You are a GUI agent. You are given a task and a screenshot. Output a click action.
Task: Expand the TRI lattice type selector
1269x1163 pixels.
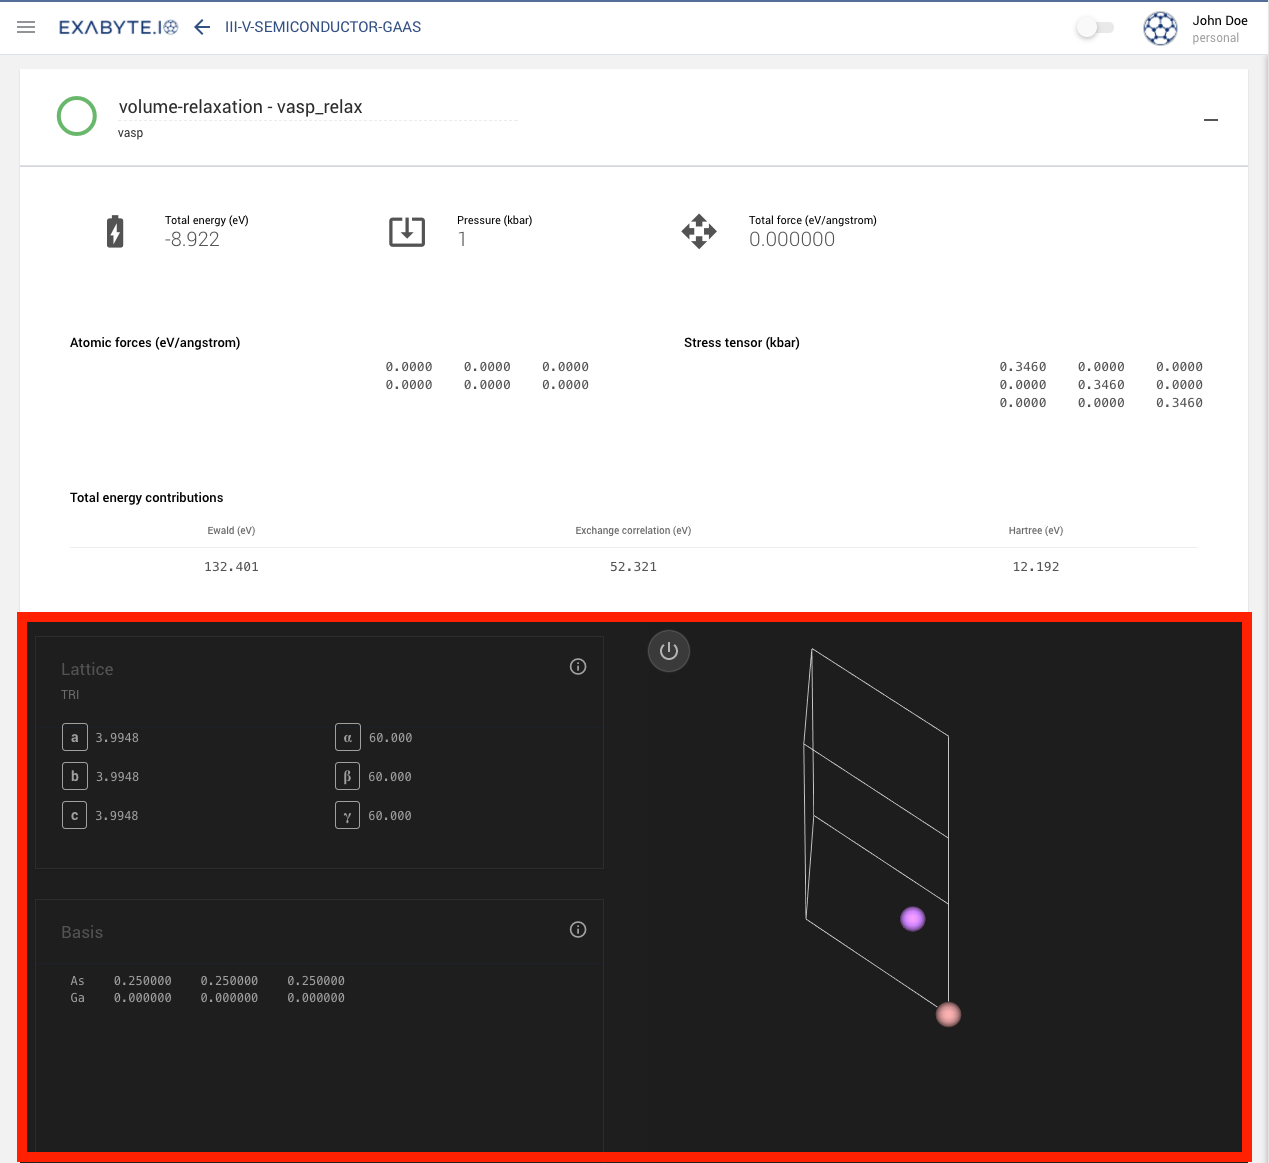pos(70,694)
